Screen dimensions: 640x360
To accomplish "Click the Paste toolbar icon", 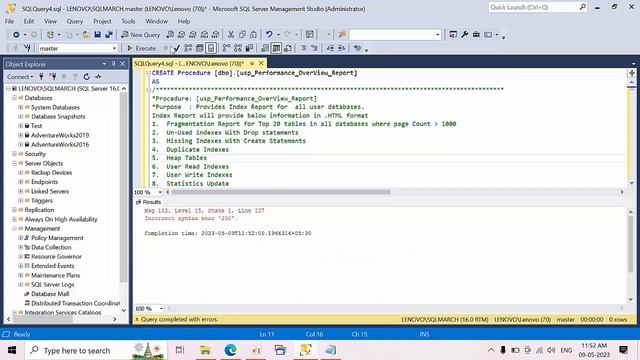I will click(253, 35).
